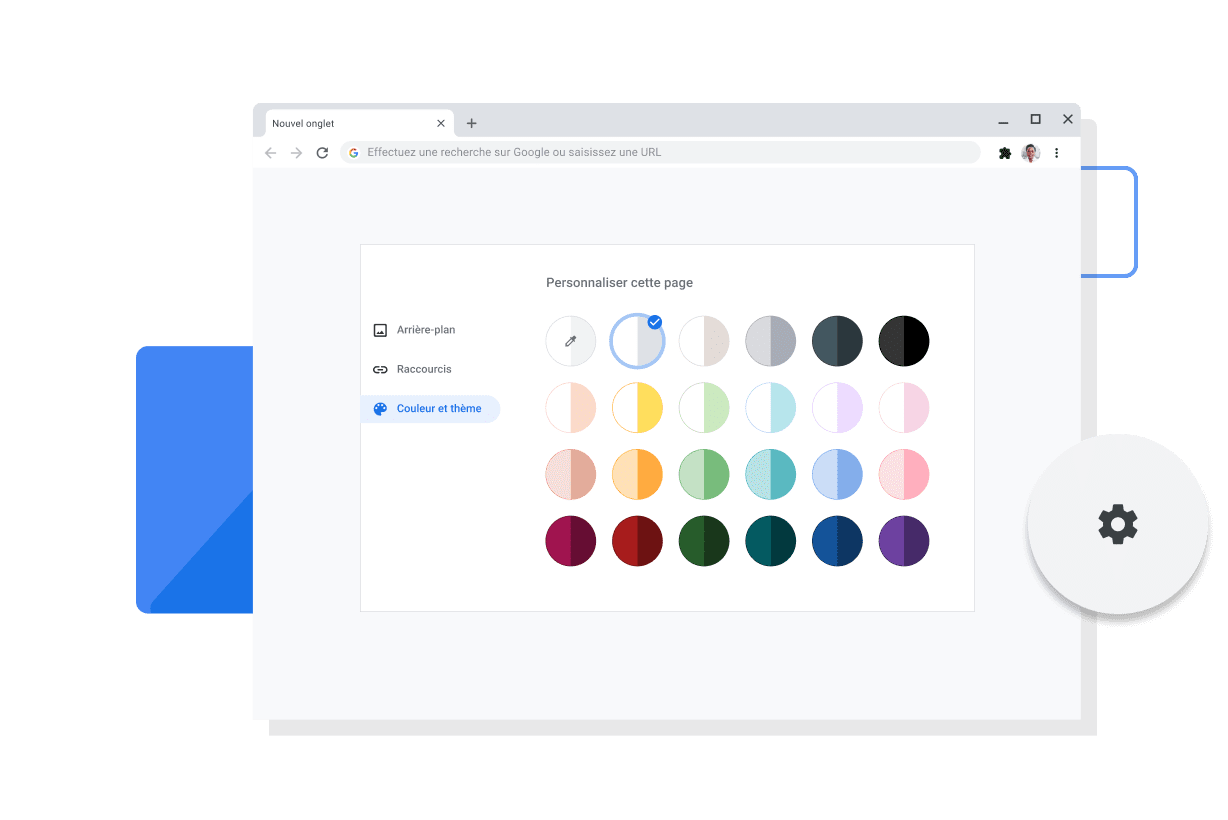Click the checkmark on the selected theme
This screenshot has width=1228, height=820.
tap(656, 322)
